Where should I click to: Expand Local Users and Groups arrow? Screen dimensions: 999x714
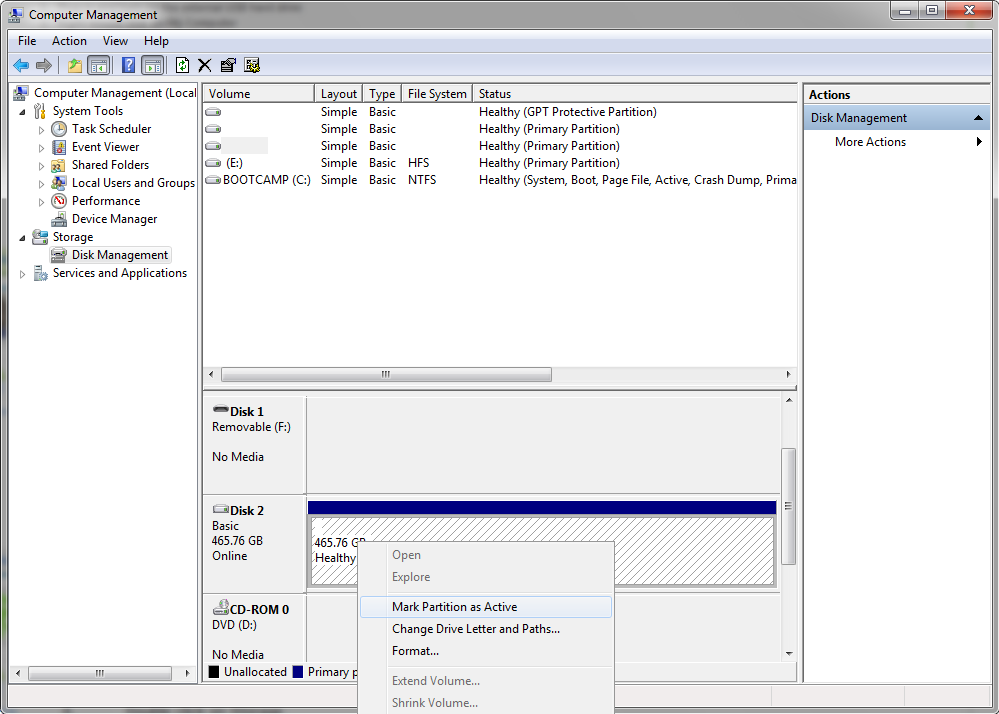point(41,184)
